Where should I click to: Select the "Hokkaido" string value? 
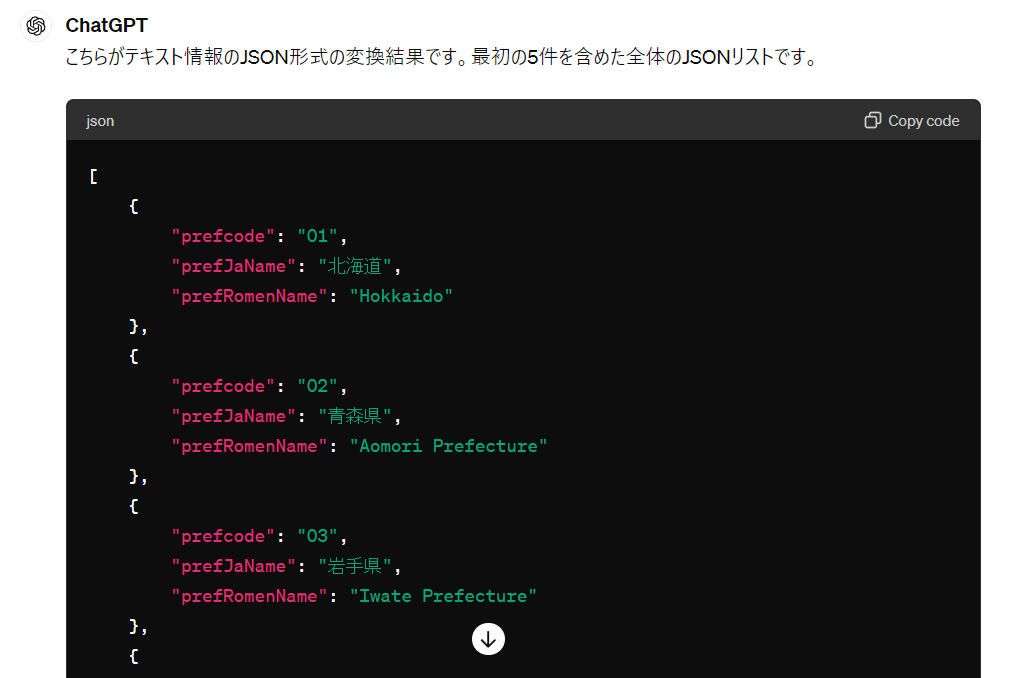click(x=401, y=295)
